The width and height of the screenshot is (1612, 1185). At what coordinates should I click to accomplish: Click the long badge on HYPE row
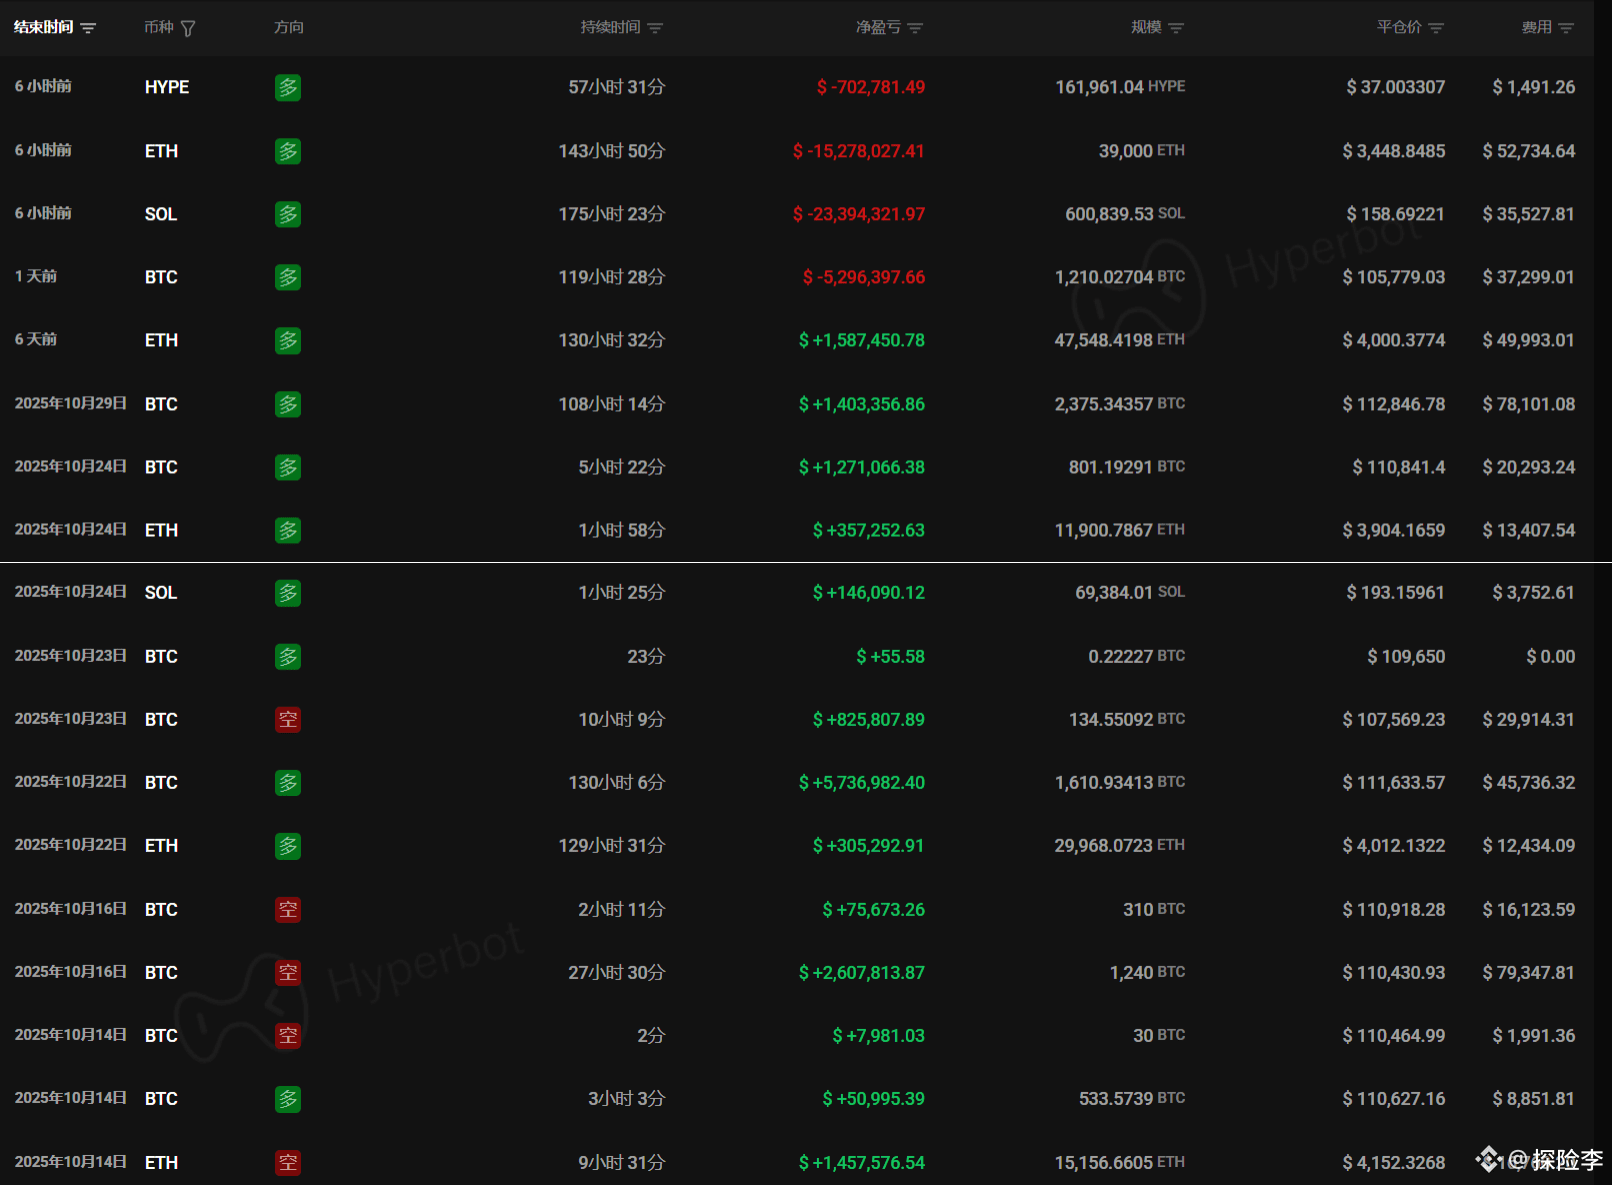tap(288, 87)
